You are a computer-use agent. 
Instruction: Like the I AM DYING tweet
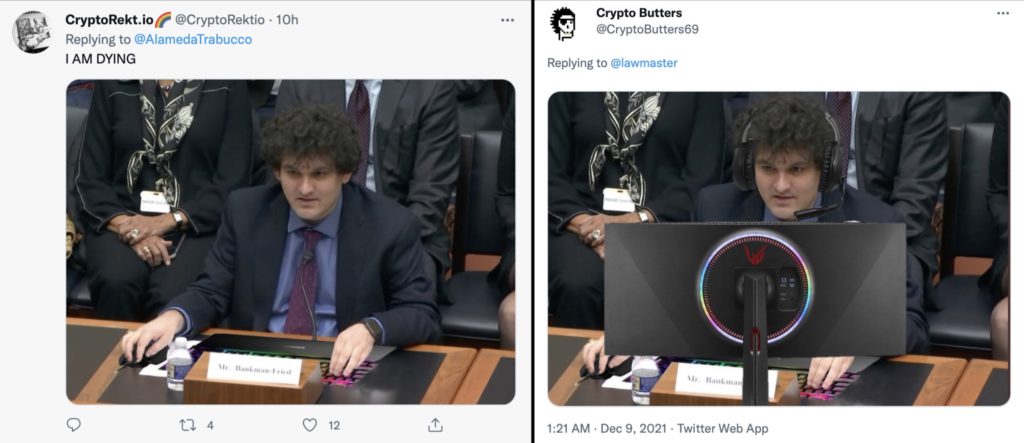310,425
